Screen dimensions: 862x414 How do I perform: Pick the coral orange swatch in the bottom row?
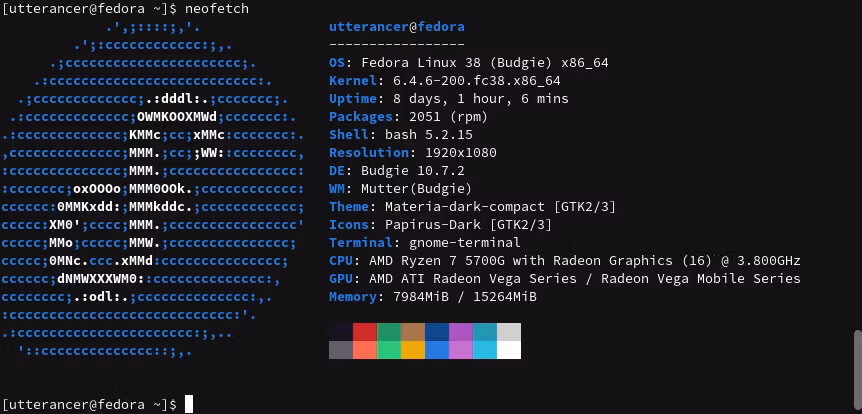365,349
